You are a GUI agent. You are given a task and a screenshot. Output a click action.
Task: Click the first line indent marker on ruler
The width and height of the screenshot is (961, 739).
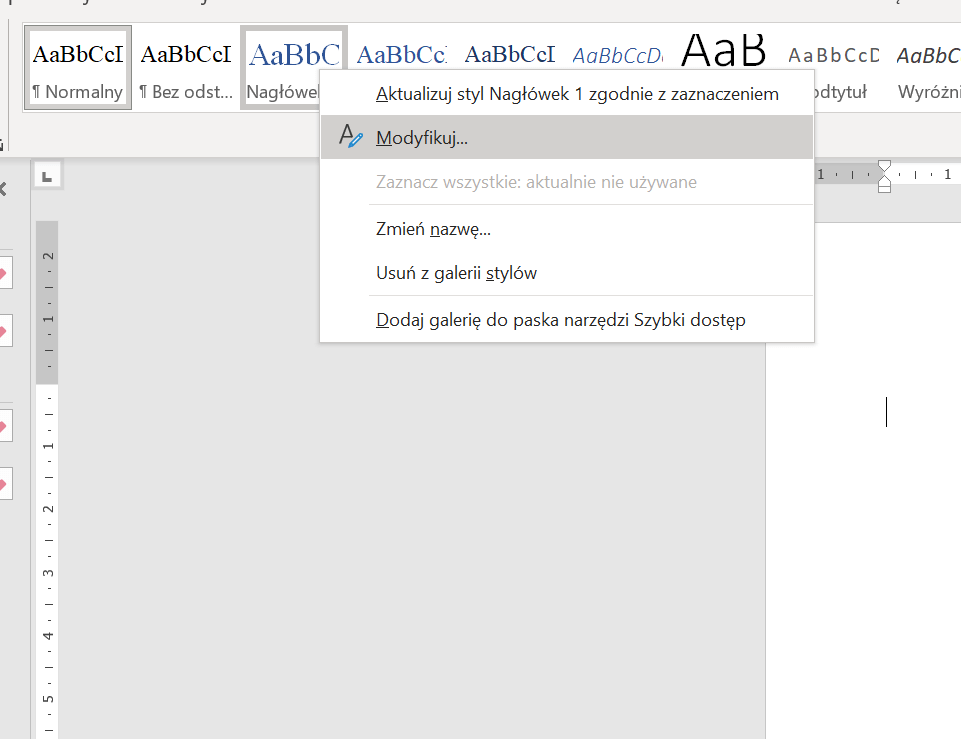click(884, 165)
